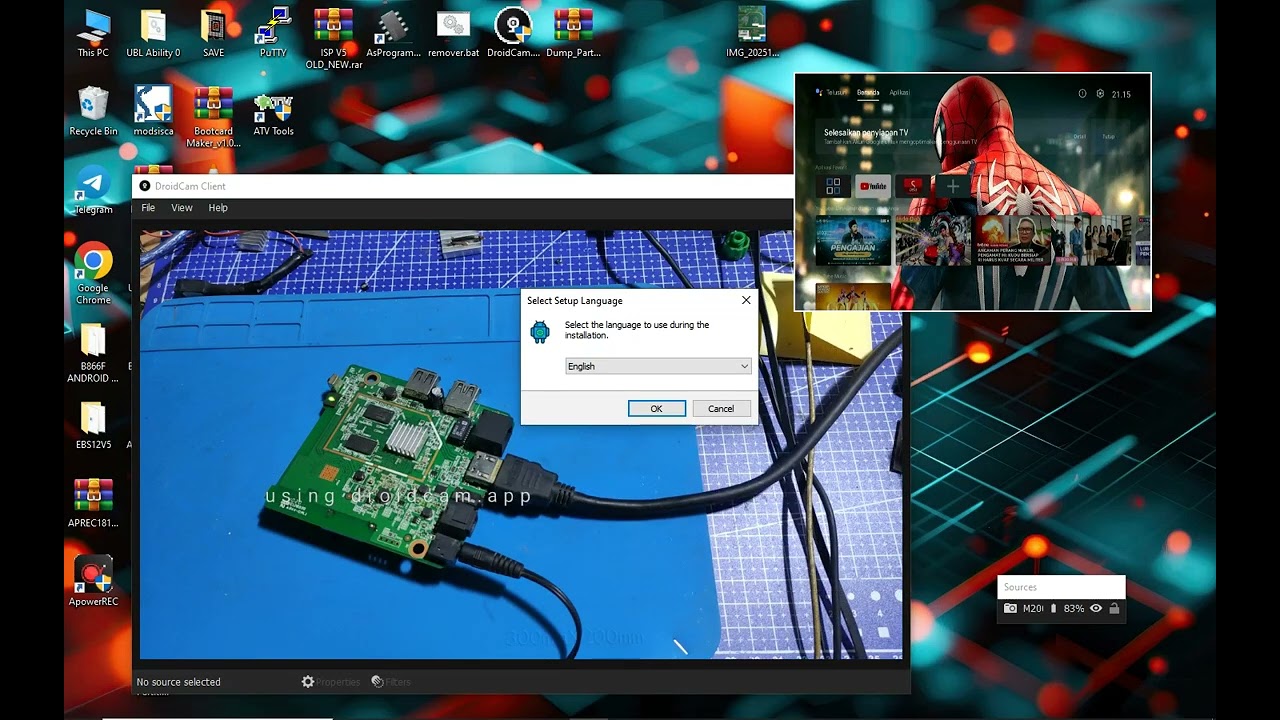
Task: Open ISP V5 OLD_NEW.rar archive
Action: point(334,39)
